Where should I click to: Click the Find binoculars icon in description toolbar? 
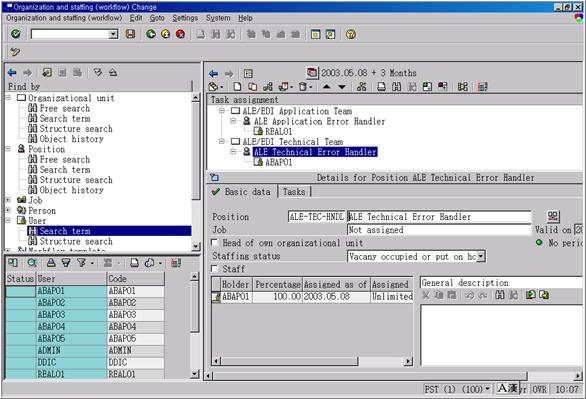[x=499, y=295]
